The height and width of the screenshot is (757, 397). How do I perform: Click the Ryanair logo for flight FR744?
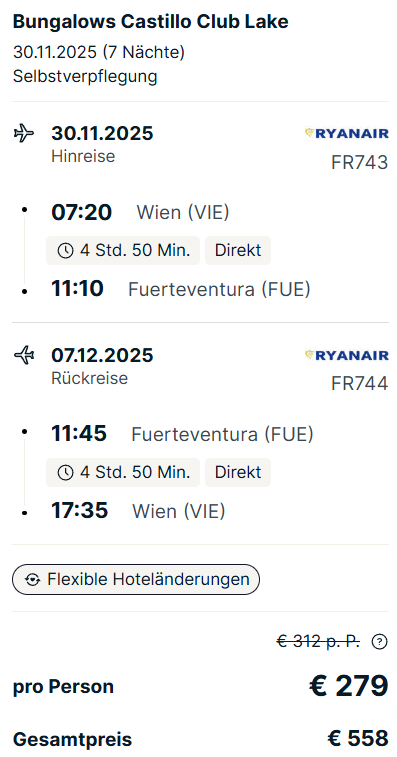[347, 355]
